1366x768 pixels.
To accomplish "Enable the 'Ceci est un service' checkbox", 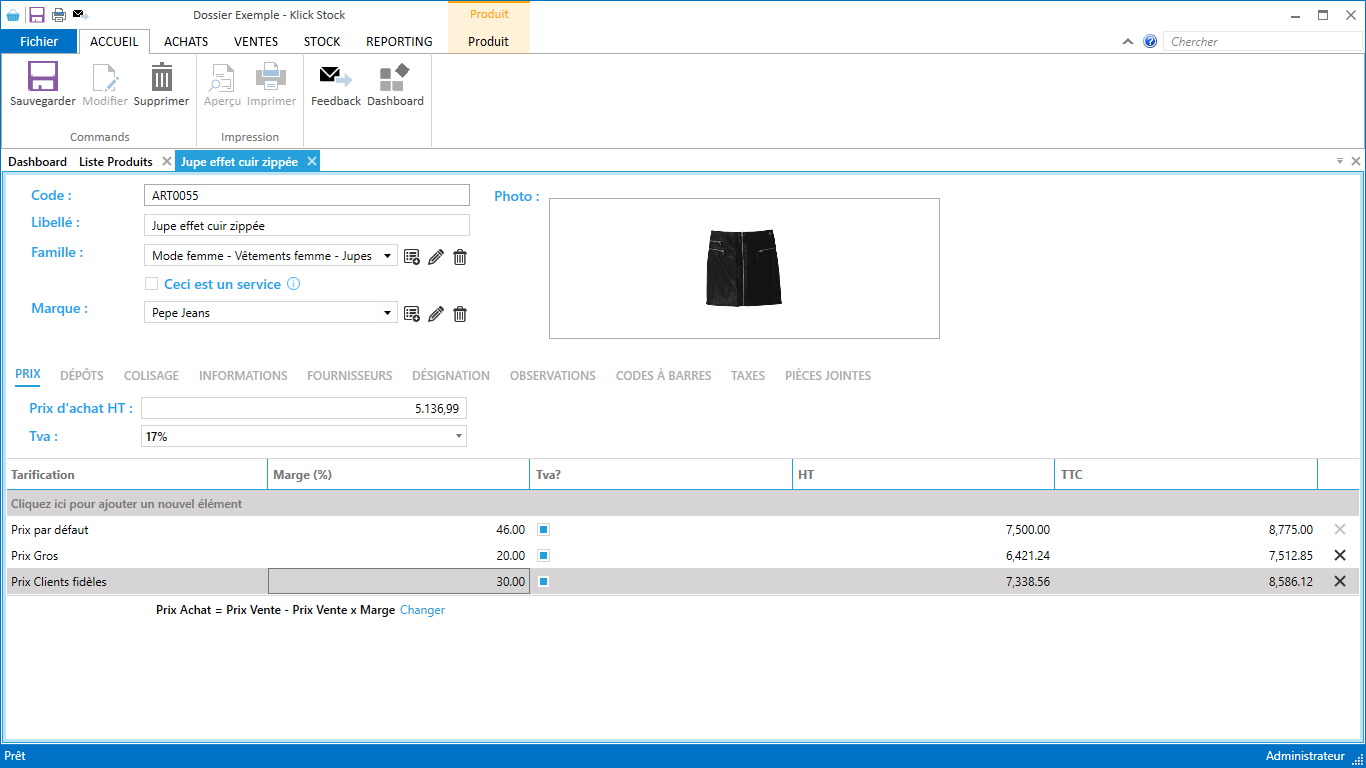I will pos(152,284).
